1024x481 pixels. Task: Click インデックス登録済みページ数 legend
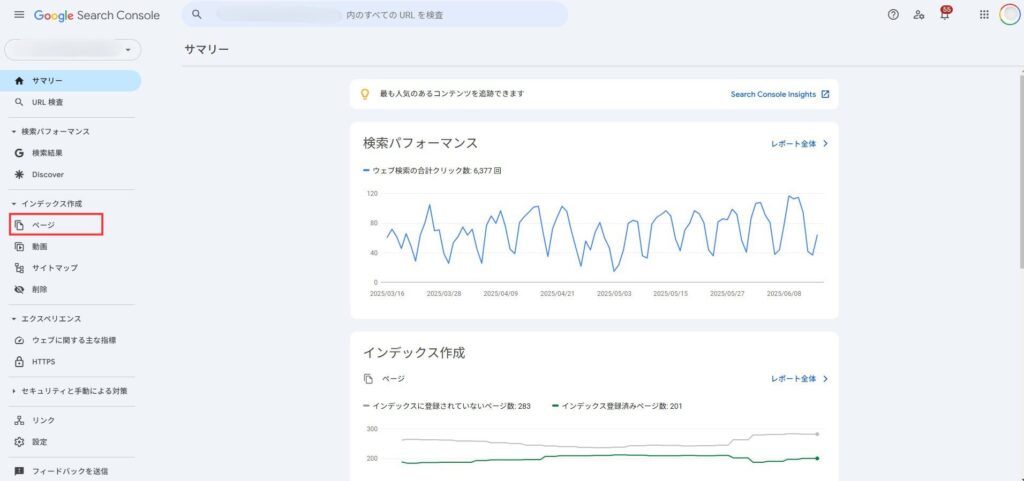(617, 406)
